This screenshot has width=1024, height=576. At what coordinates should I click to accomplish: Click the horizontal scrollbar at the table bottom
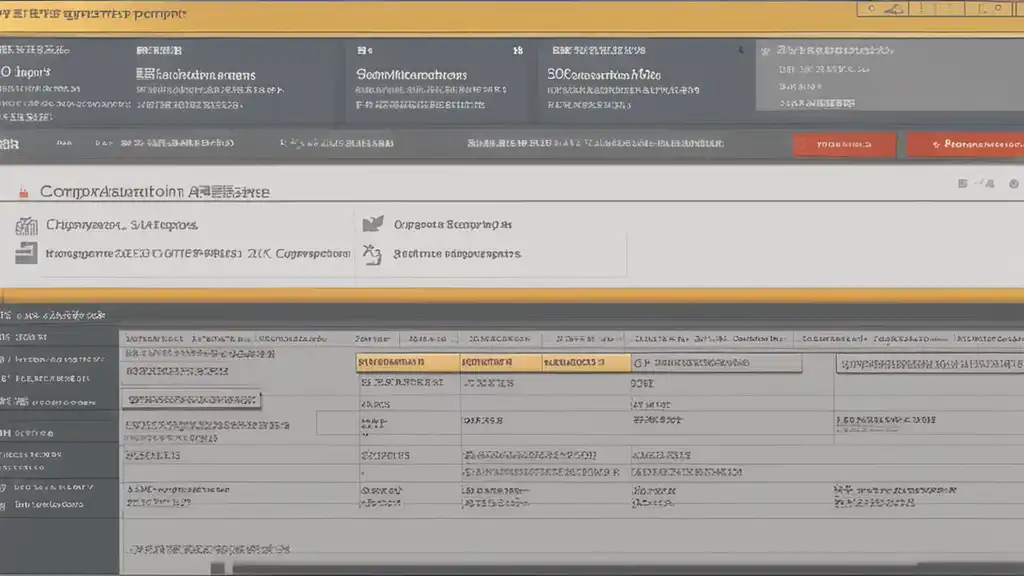coord(627,569)
